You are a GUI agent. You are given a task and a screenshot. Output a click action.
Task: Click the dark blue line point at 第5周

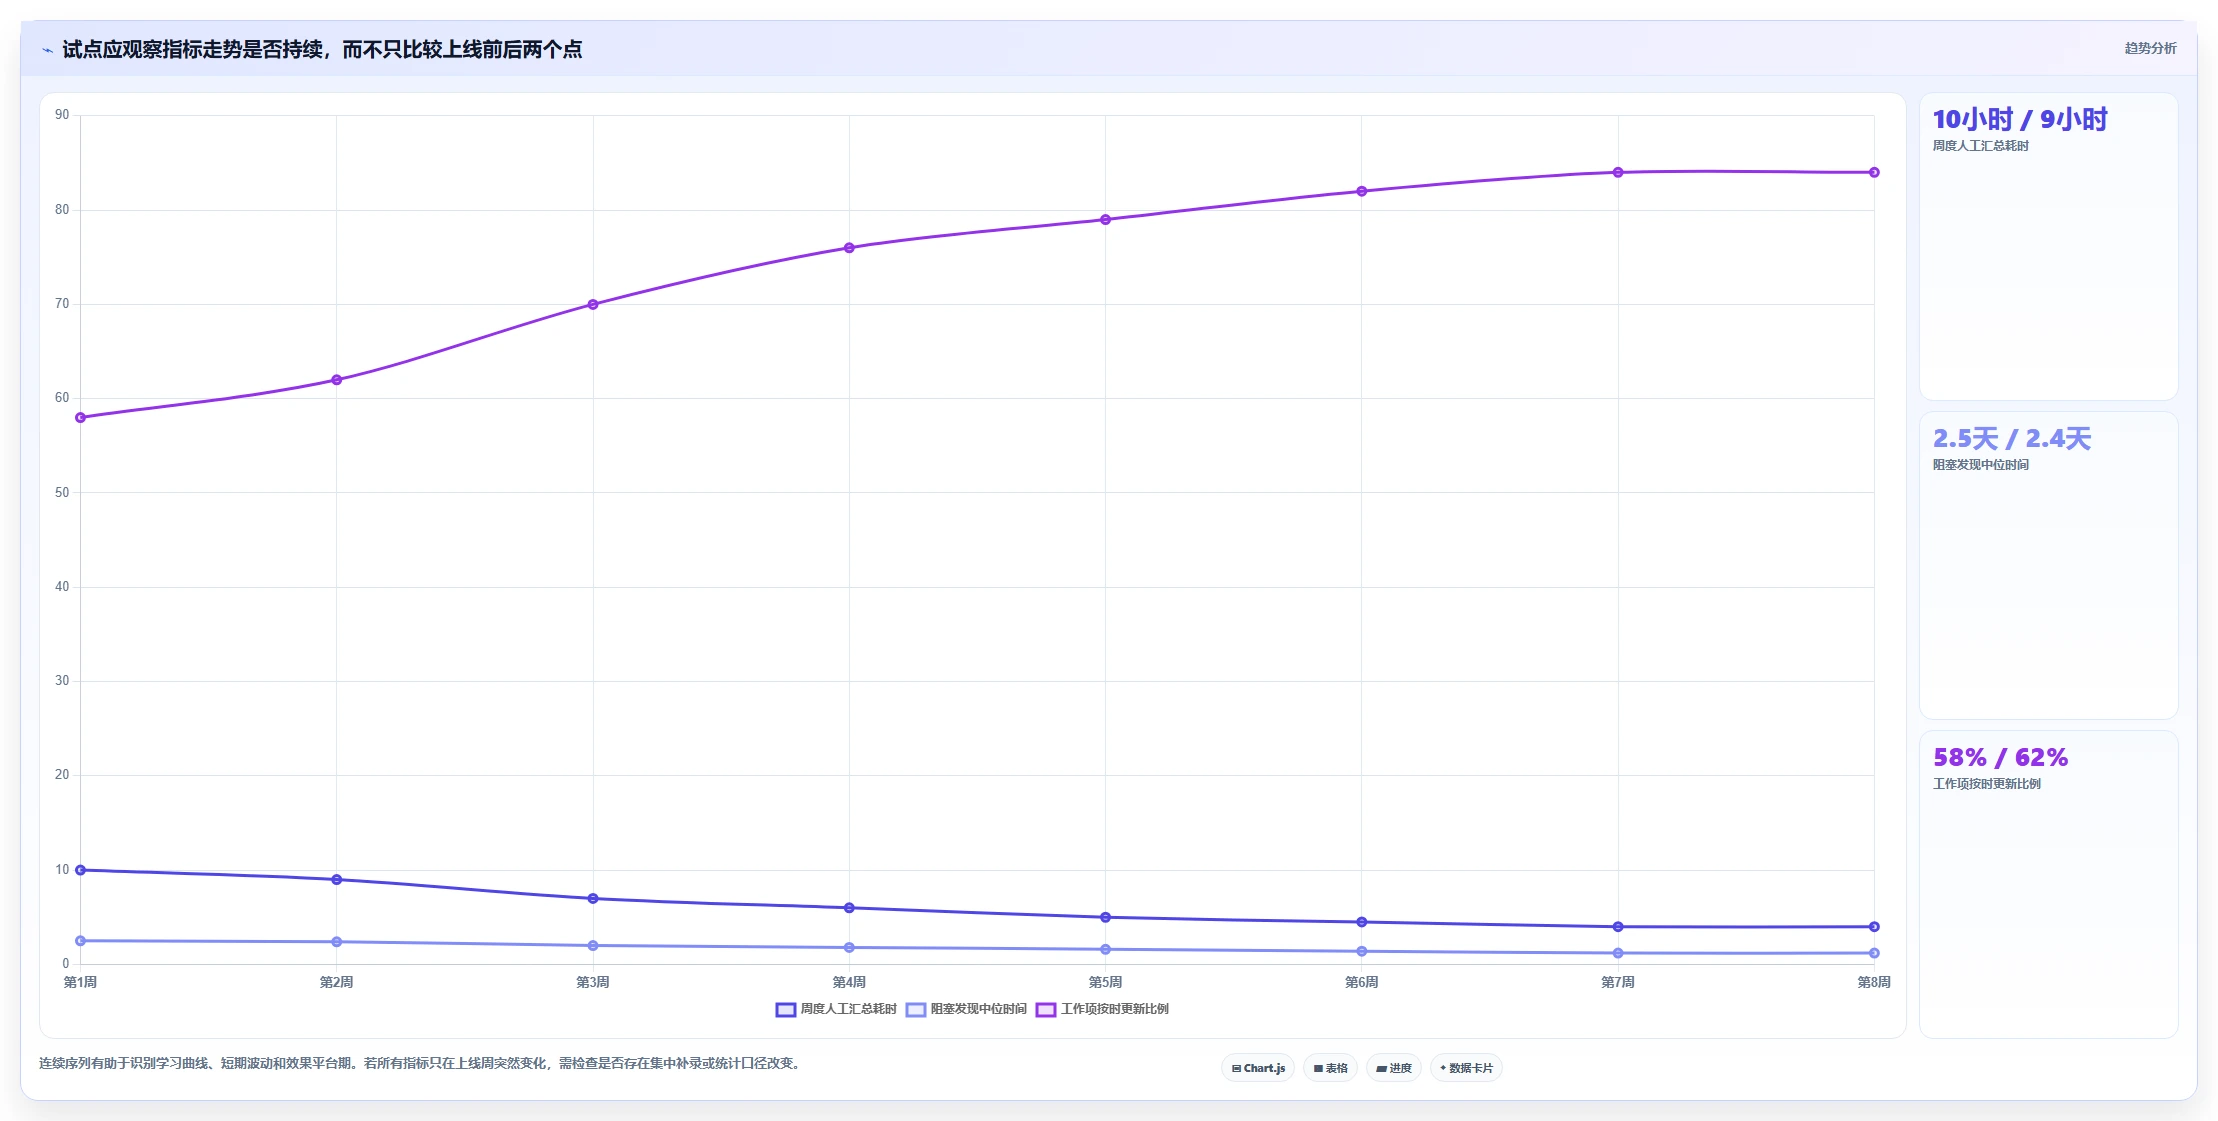1105,917
